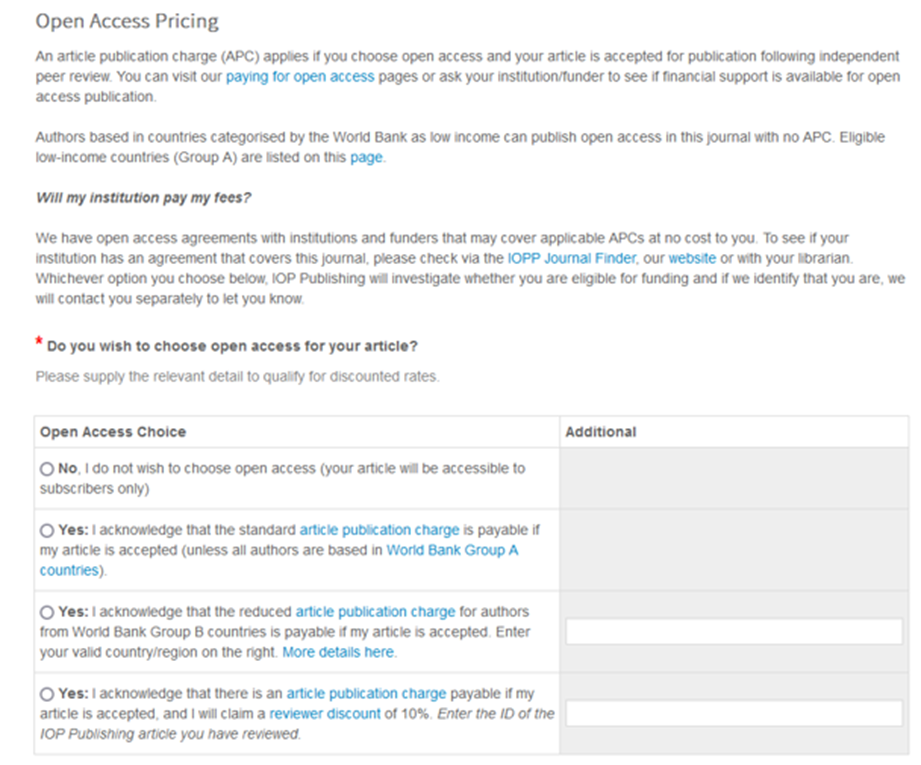Open the 'reviewer discount' link
This screenshot has height=765, width=921.
pyautogui.click(x=325, y=714)
